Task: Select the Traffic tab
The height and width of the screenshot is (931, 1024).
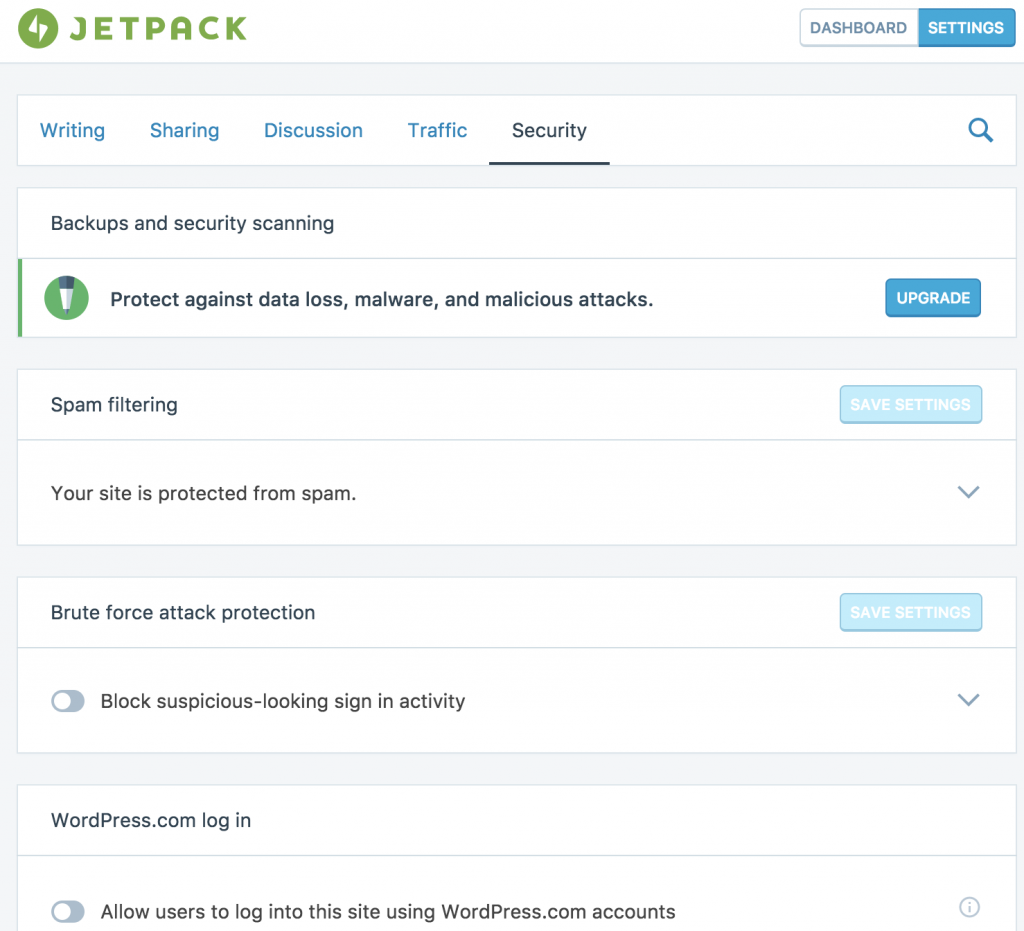Action: point(437,131)
